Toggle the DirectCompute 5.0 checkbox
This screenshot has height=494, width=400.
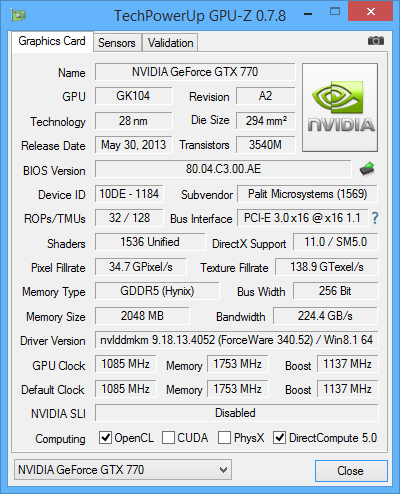click(279, 437)
